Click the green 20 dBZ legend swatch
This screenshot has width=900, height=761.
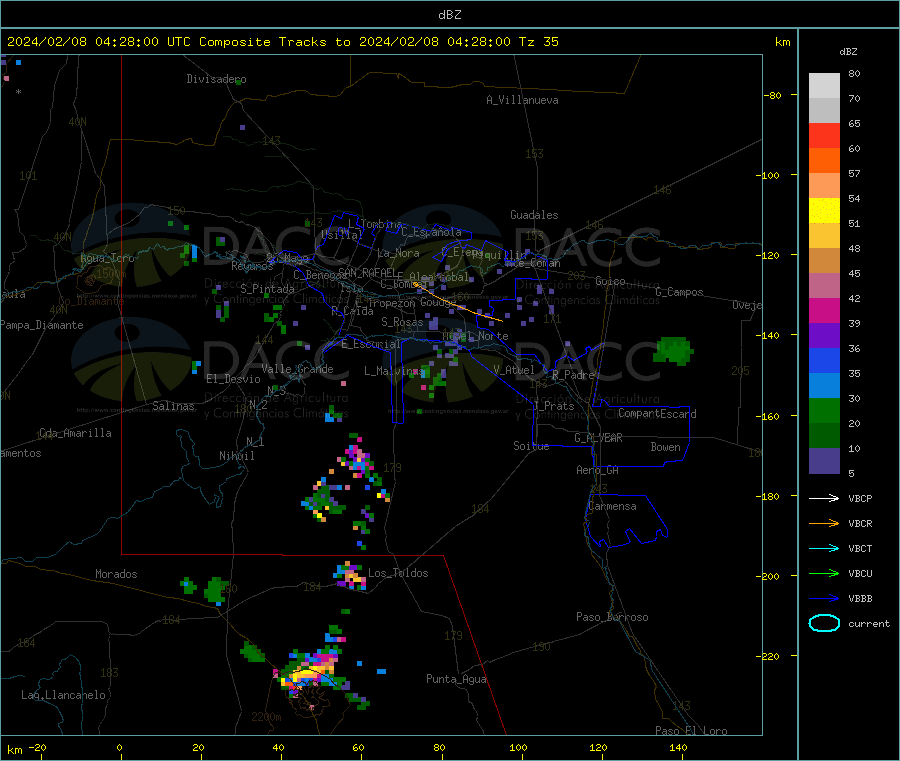pyautogui.click(x=824, y=410)
